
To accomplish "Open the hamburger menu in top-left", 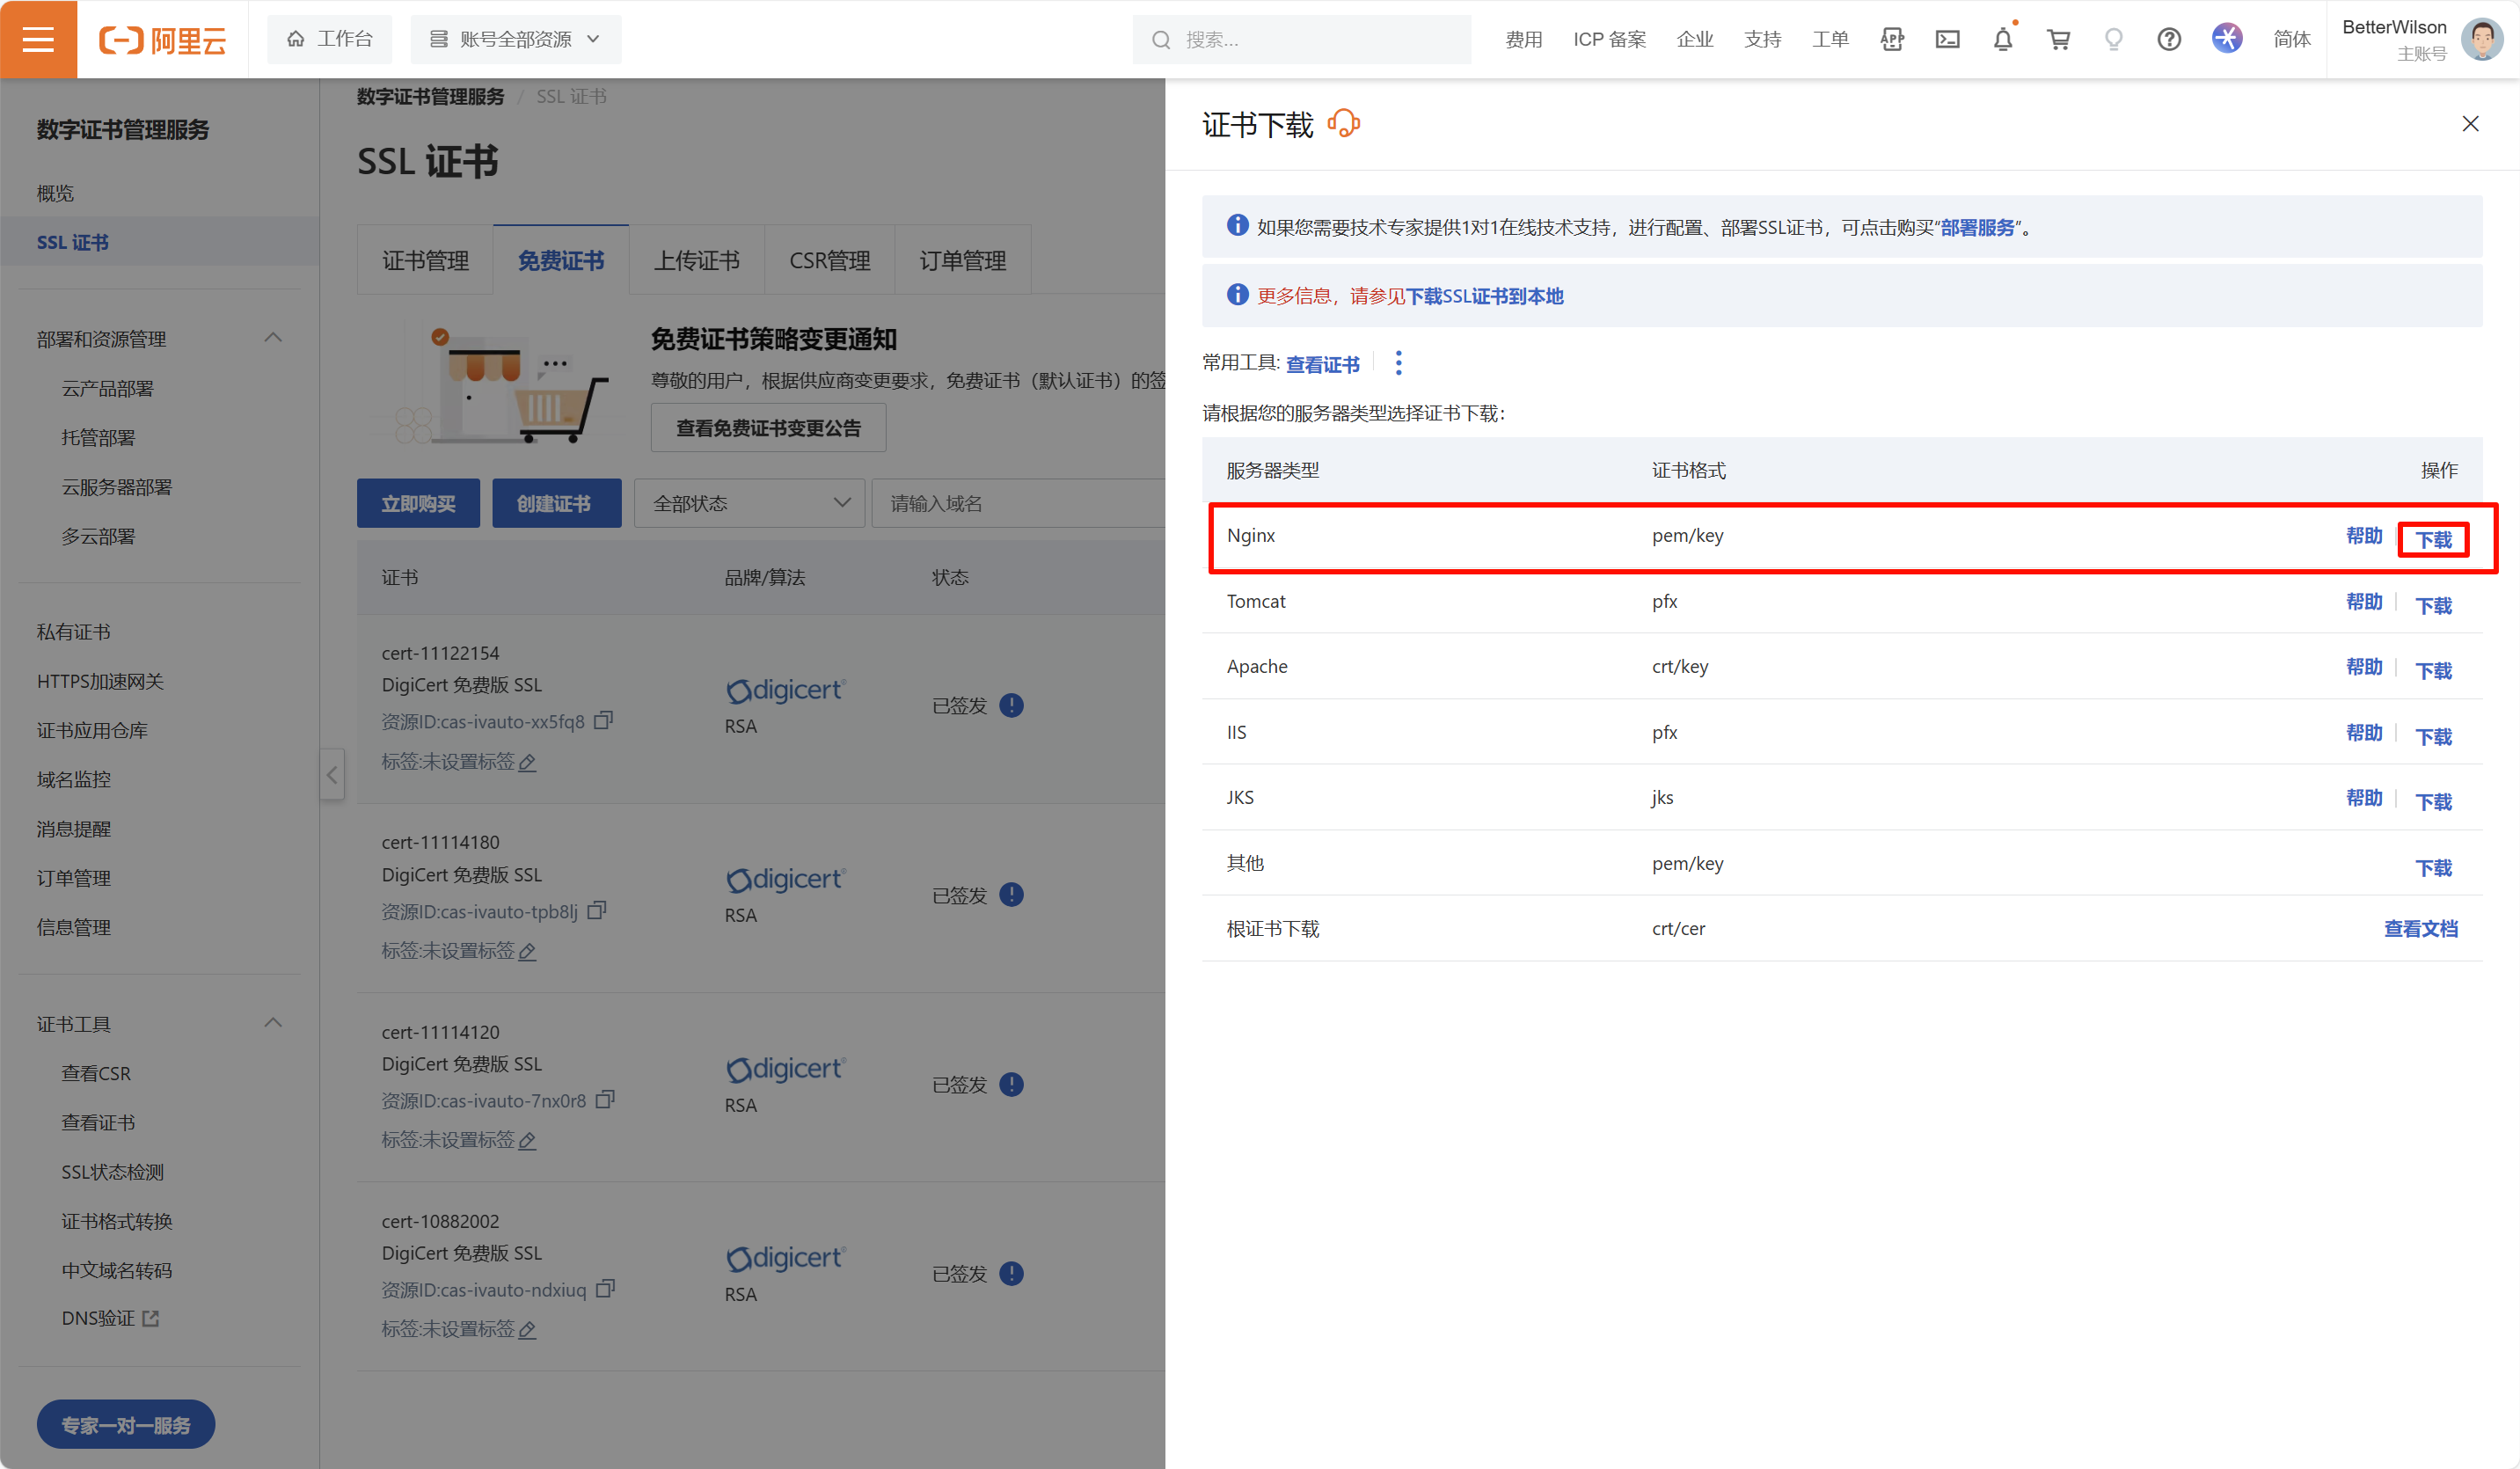I will [38, 39].
